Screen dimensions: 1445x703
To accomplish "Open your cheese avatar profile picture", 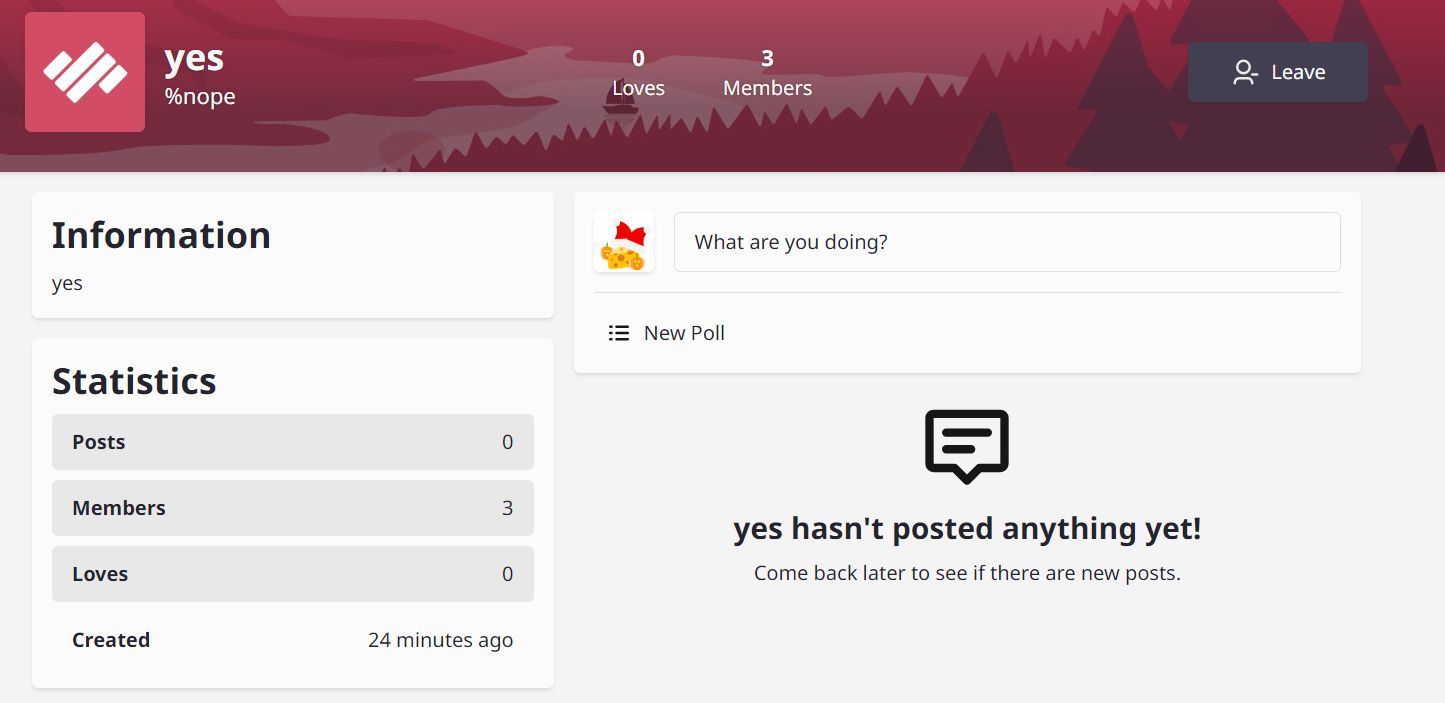I will [x=624, y=242].
